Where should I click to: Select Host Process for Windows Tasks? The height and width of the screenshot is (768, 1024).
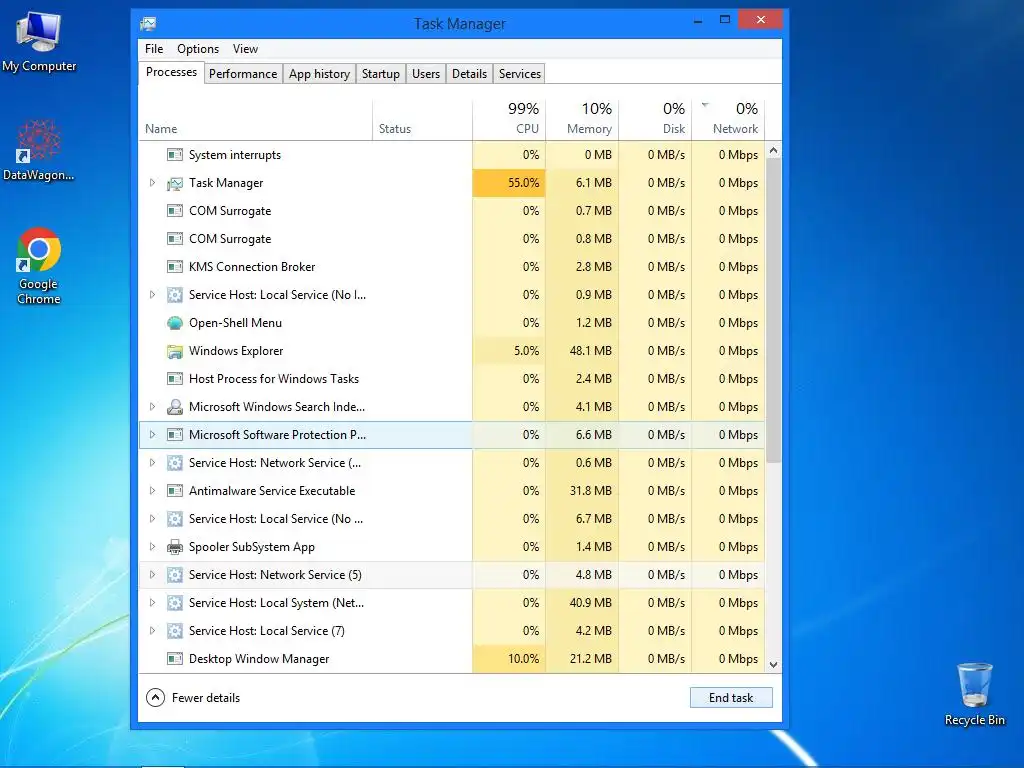(x=452, y=379)
